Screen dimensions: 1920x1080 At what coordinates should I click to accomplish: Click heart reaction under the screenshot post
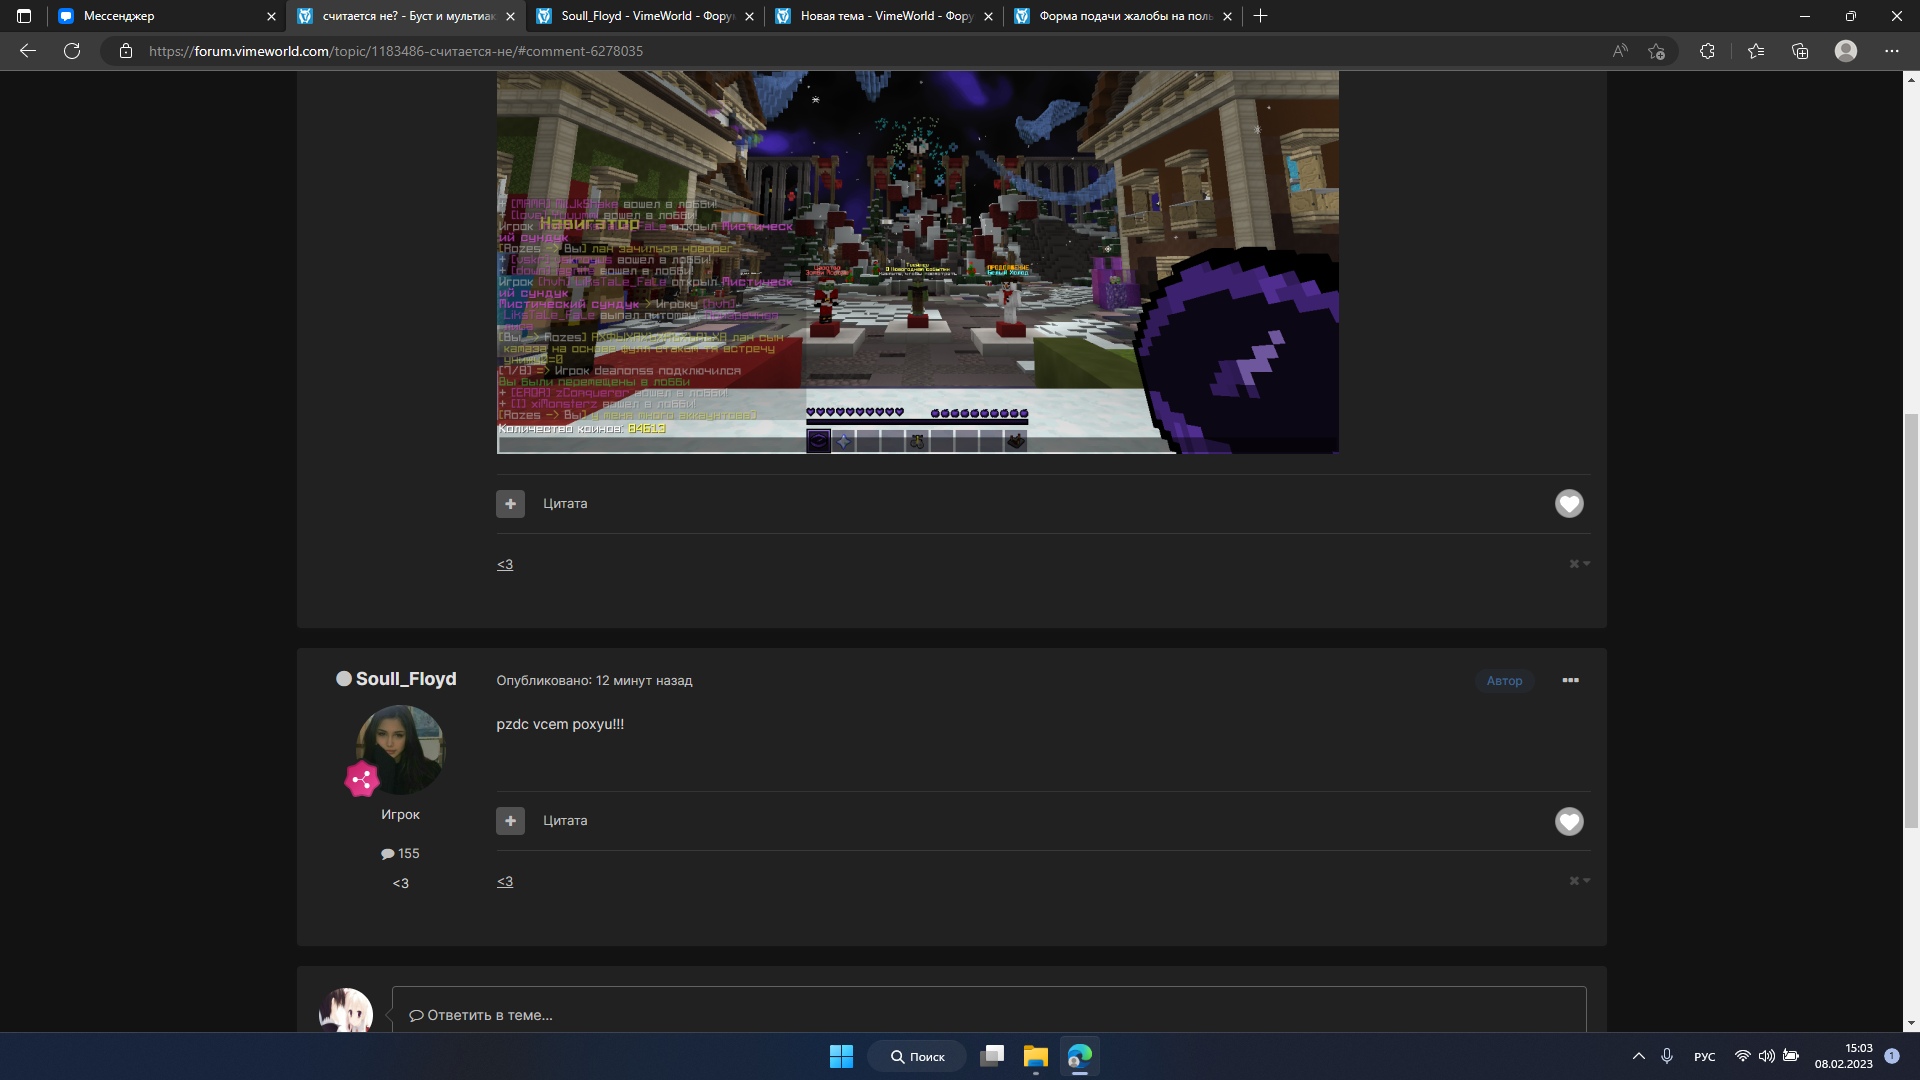click(x=1568, y=504)
